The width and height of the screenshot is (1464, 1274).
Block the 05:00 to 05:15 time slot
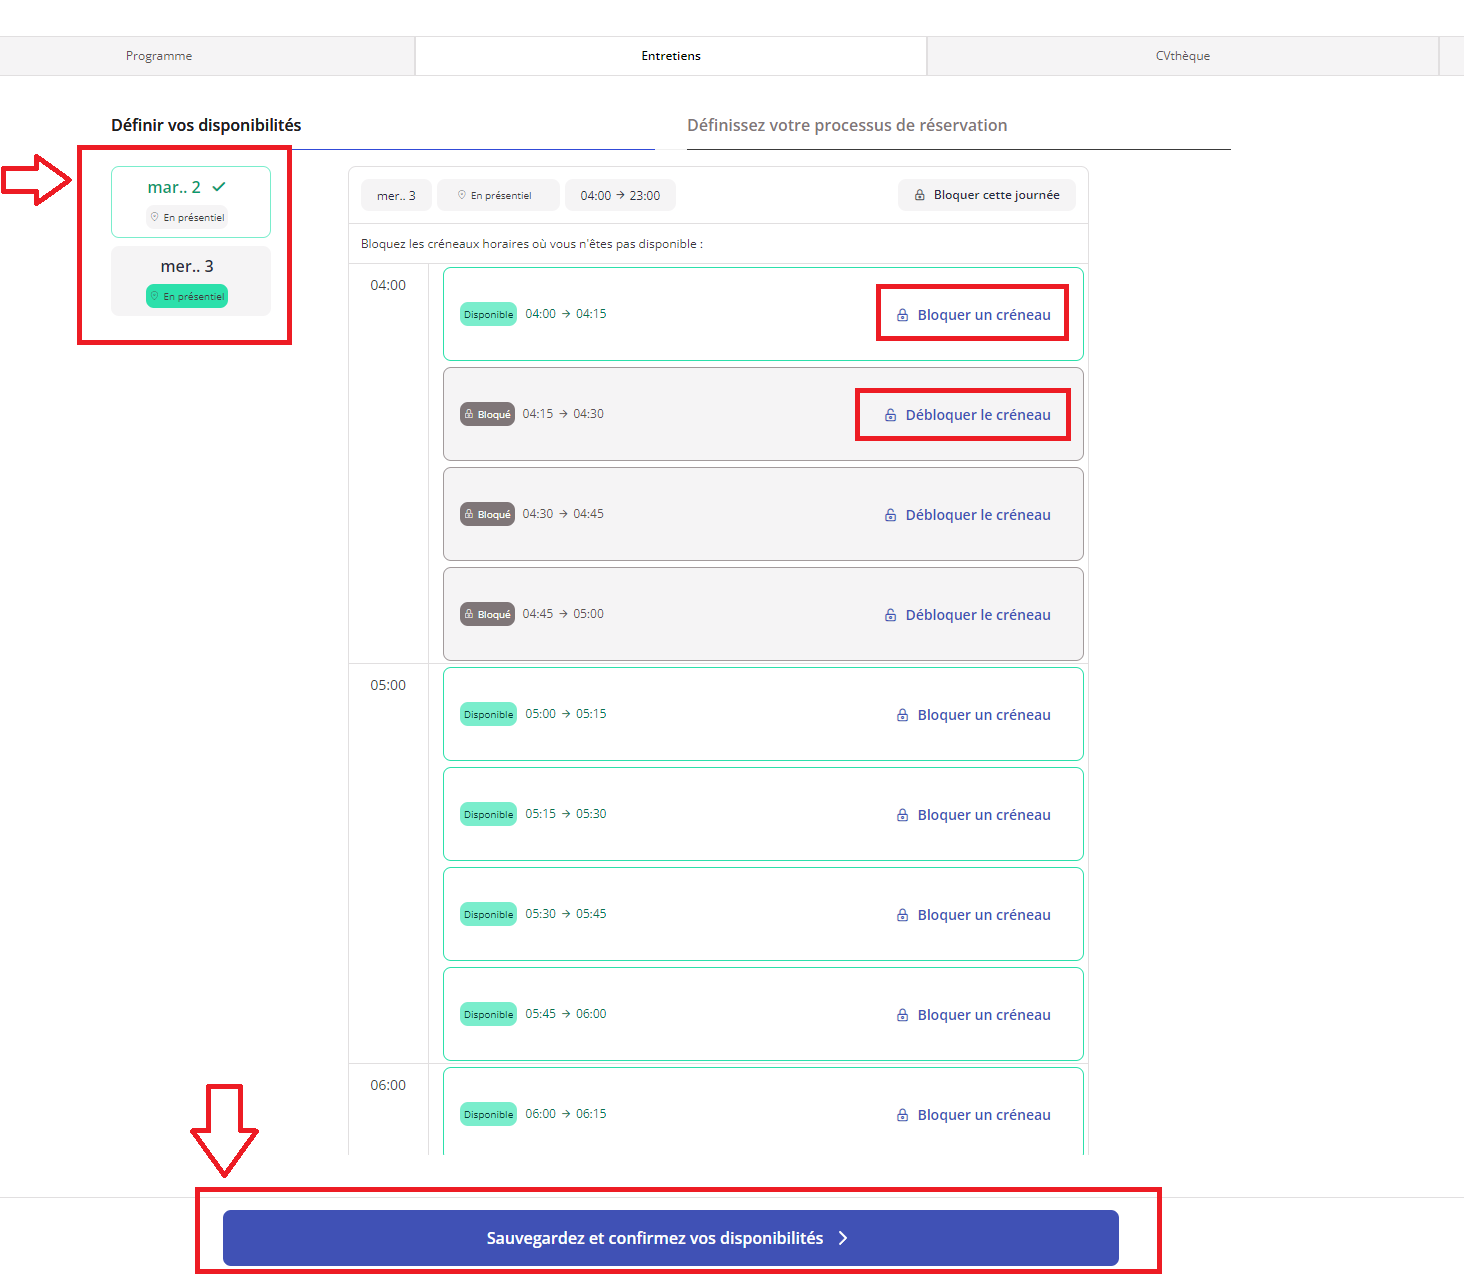pos(973,715)
